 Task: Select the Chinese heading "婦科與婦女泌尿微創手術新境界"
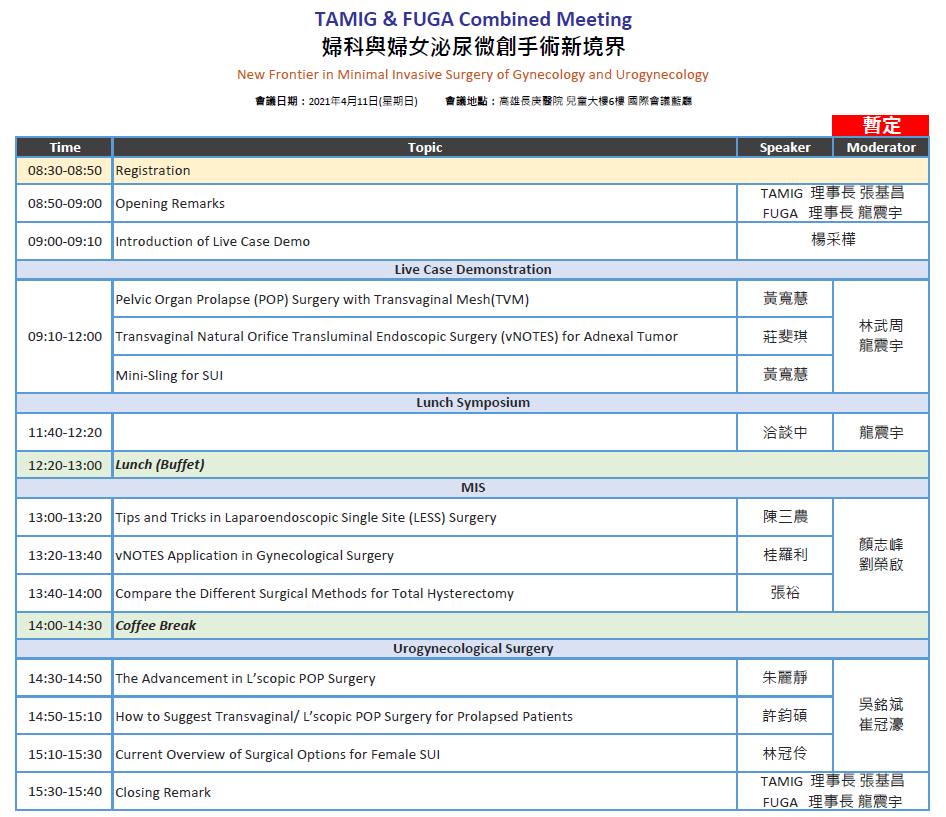point(473,46)
